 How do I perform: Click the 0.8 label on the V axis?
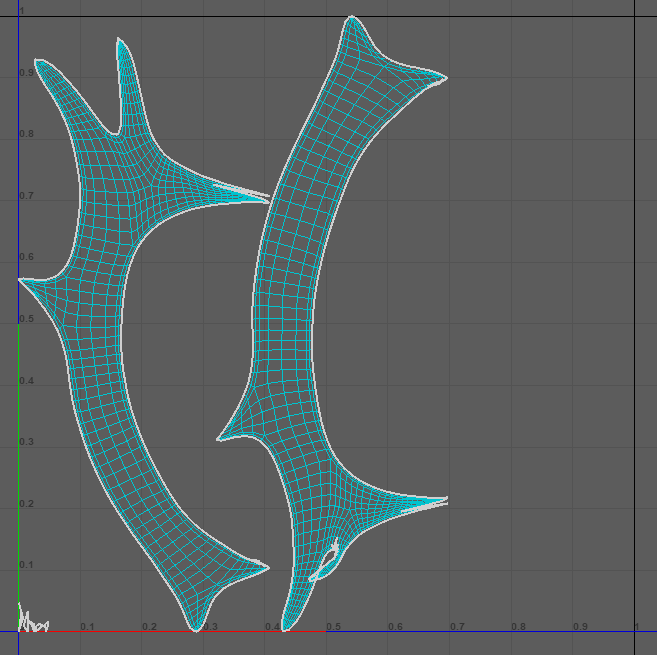point(25,134)
